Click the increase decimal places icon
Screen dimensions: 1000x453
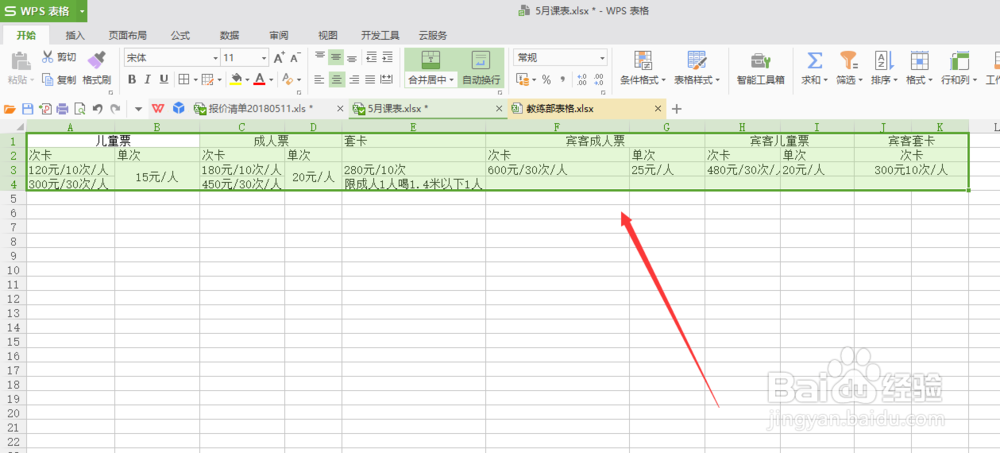click(581, 80)
